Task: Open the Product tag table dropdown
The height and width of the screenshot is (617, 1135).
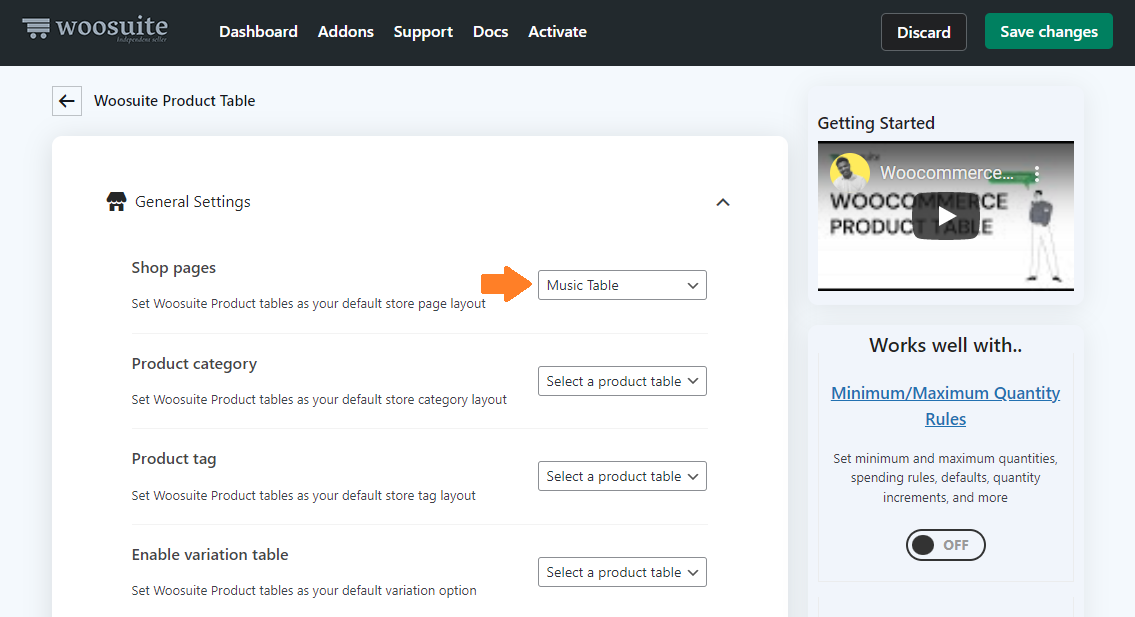Action: [622, 476]
